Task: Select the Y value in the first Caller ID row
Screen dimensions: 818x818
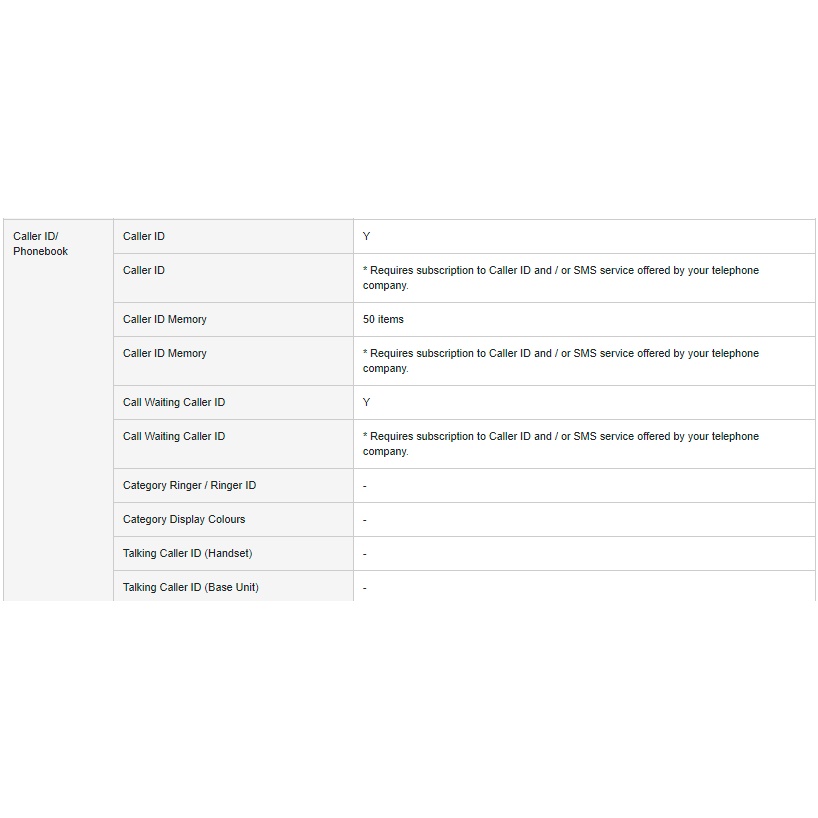Action: (367, 237)
